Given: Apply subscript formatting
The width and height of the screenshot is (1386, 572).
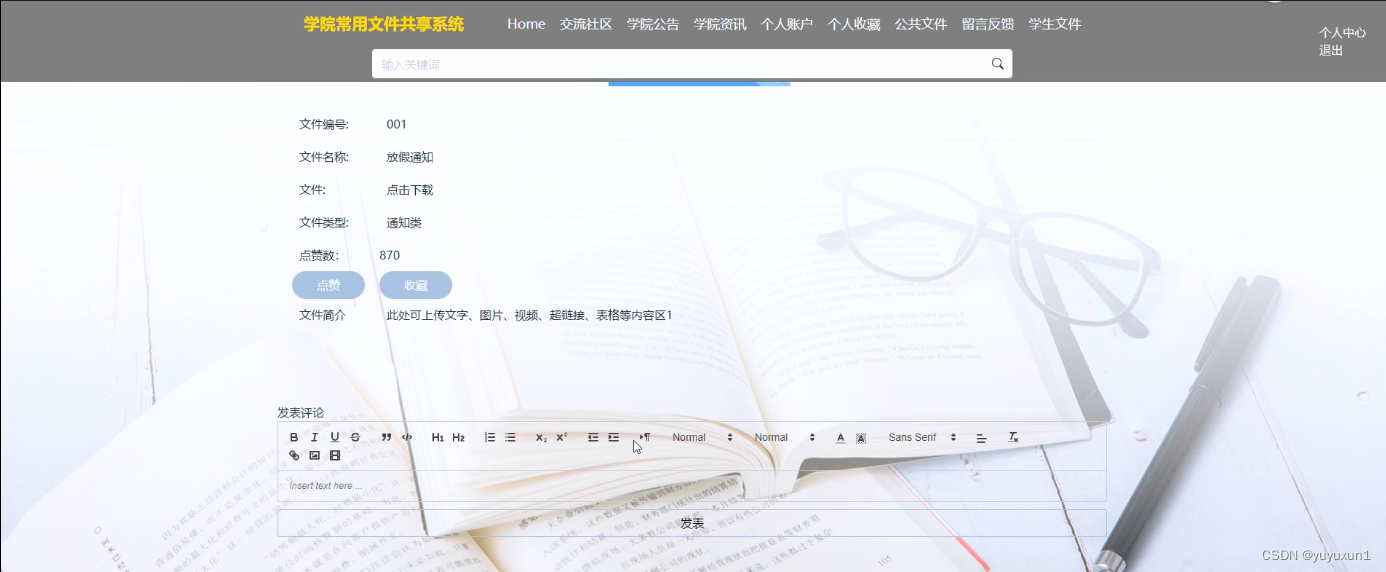Looking at the screenshot, I should pos(541,438).
